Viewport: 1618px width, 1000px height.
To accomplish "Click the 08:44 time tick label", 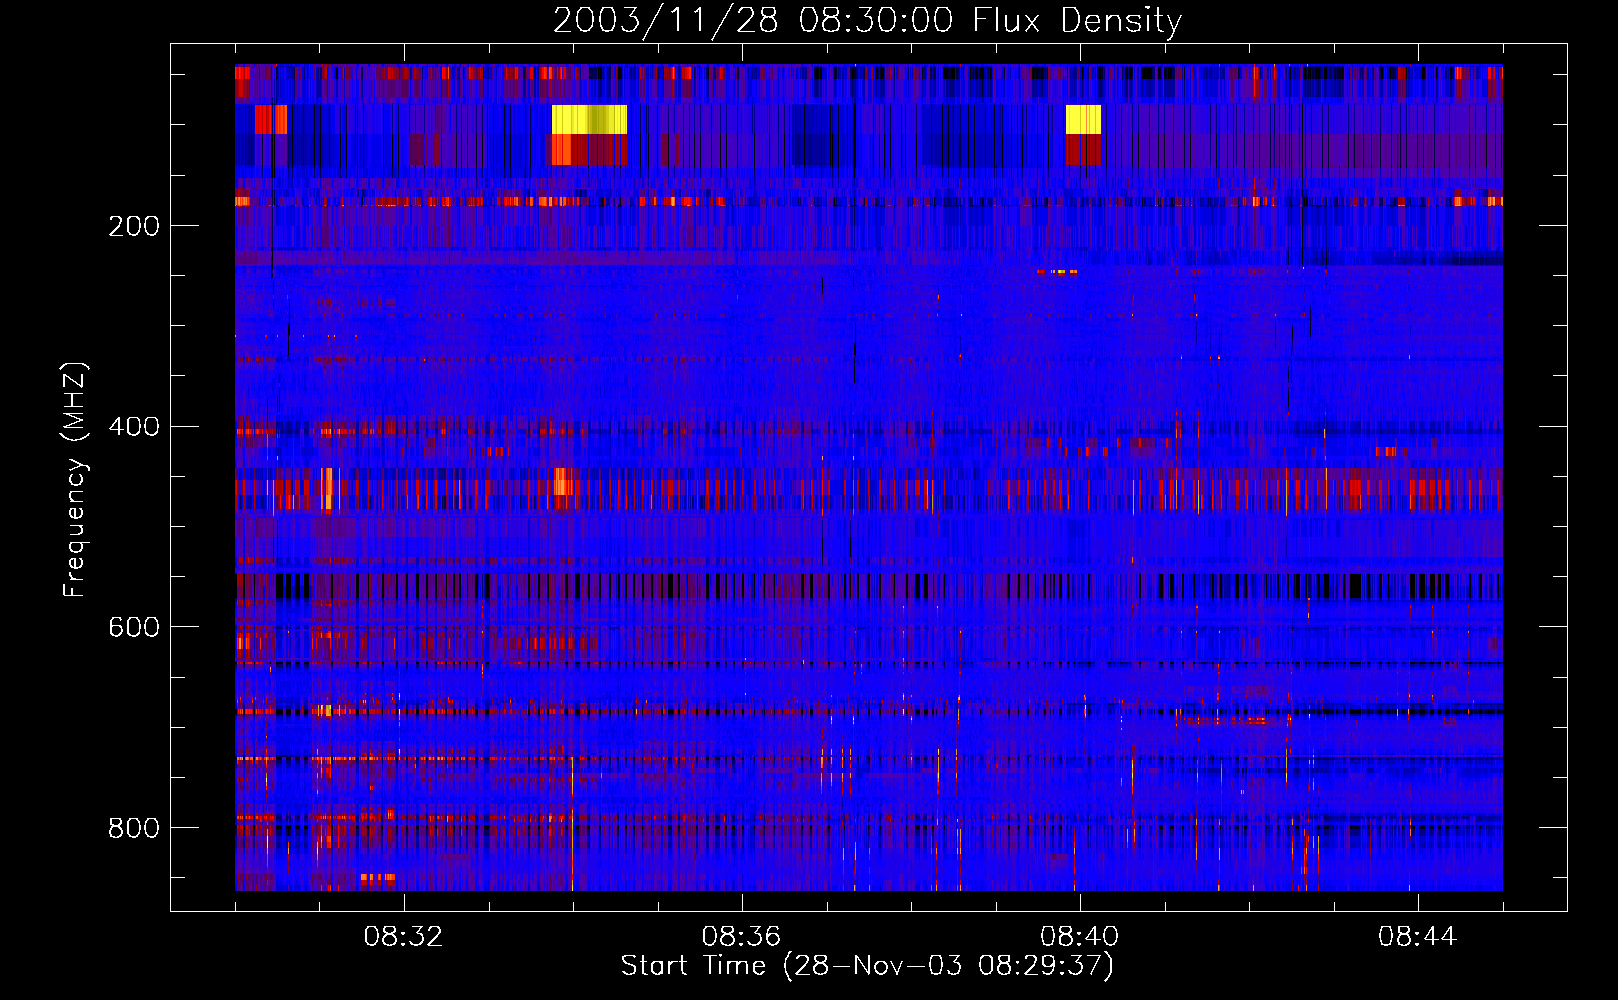I will pyautogui.click(x=1417, y=937).
